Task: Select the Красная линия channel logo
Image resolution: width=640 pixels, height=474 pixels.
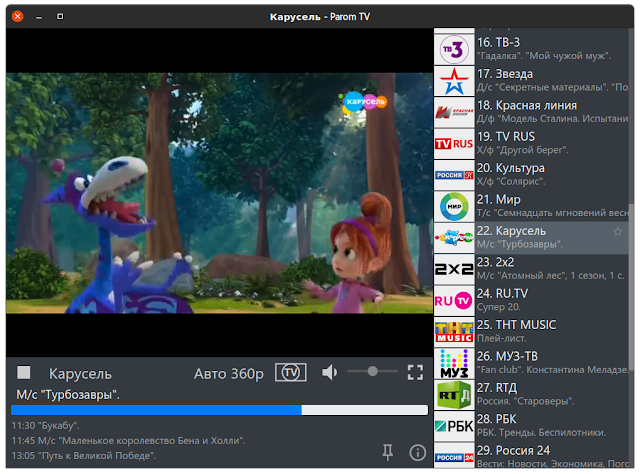Action: click(x=454, y=112)
